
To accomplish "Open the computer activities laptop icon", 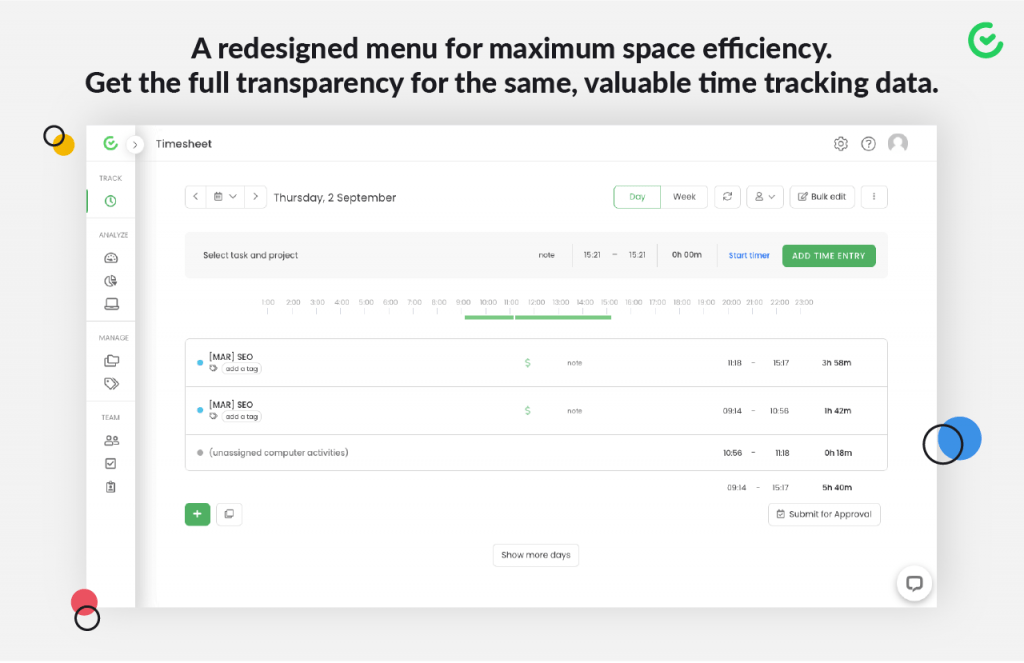I will click(111, 304).
